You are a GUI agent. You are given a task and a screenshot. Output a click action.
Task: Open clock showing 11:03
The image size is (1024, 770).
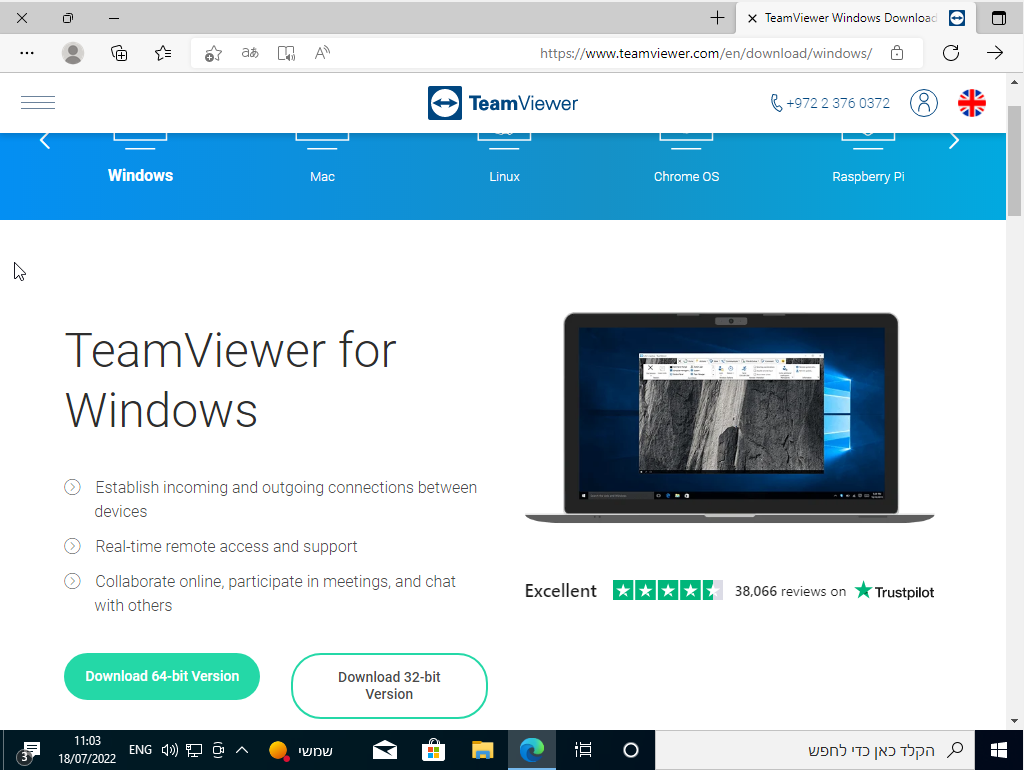[87, 750]
